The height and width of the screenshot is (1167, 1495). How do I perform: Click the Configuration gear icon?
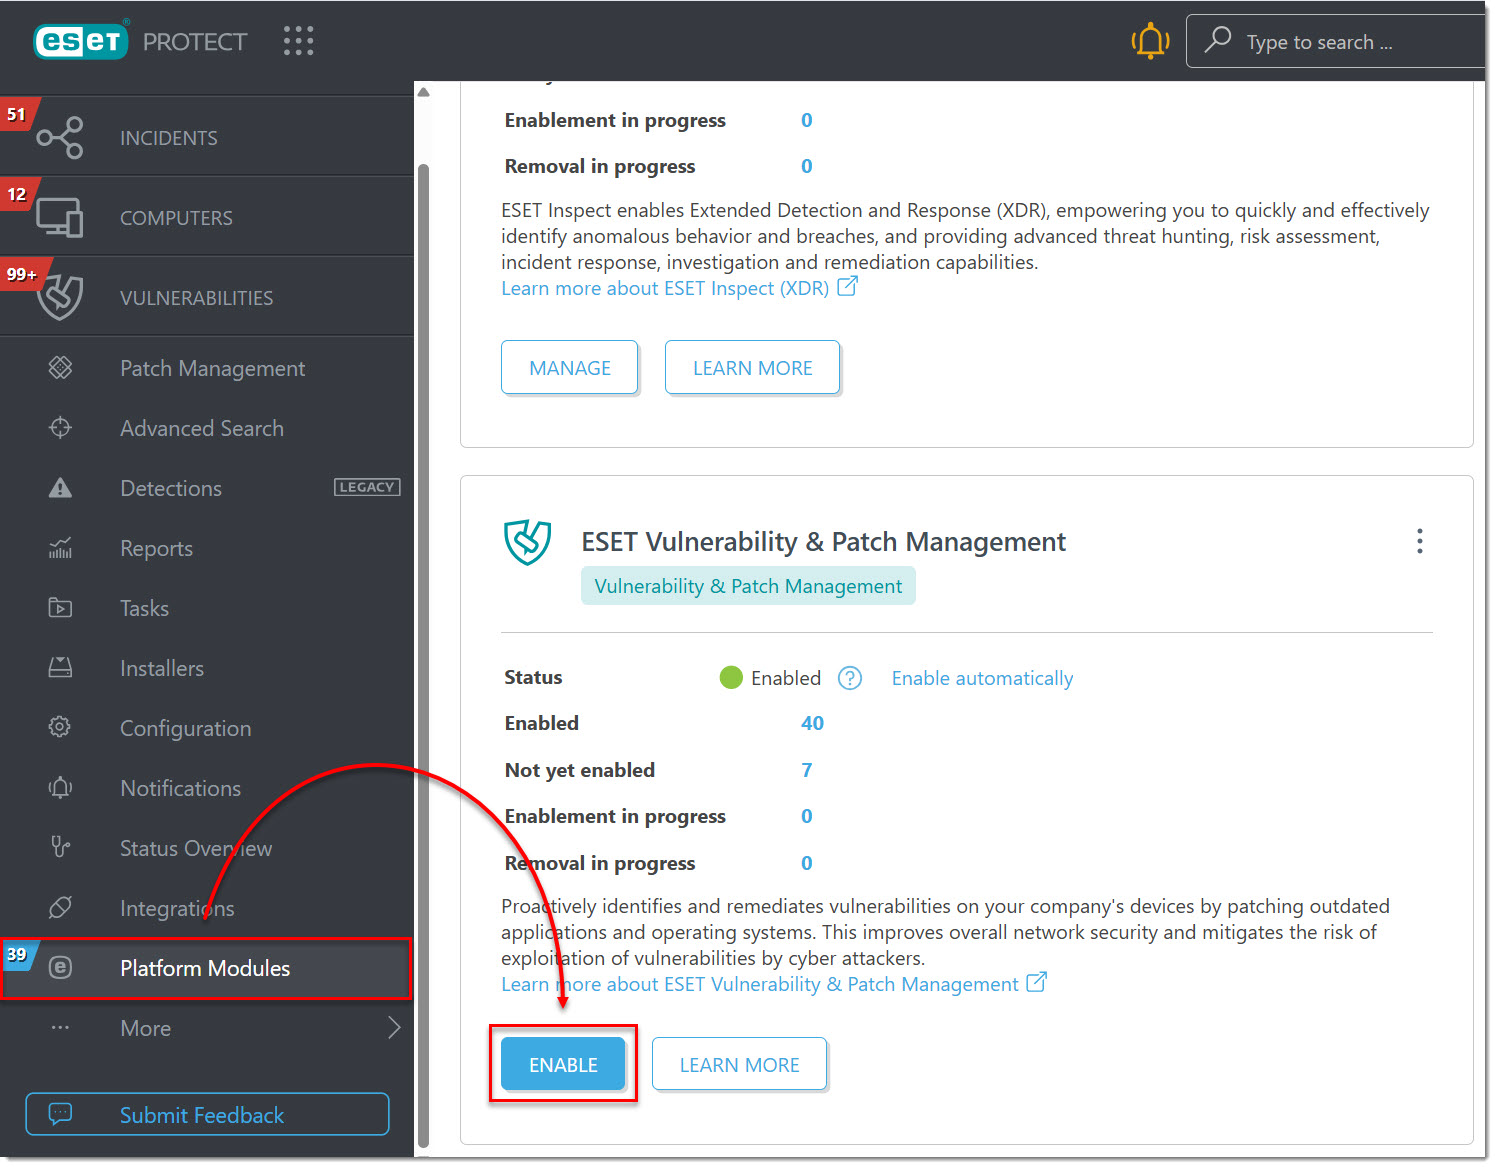(x=60, y=728)
